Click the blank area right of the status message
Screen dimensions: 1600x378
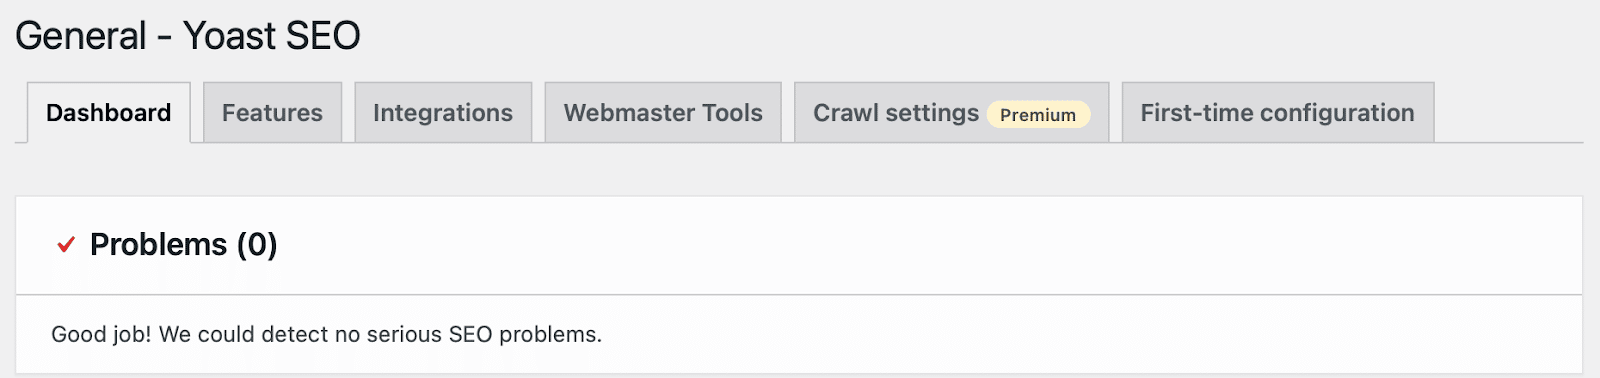pyautogui.click(x=1090, y=334)
